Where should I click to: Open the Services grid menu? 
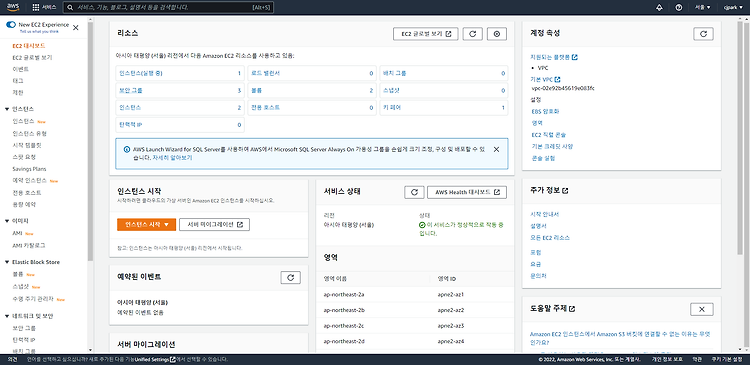pyautogui.click(x=44, y=8)
